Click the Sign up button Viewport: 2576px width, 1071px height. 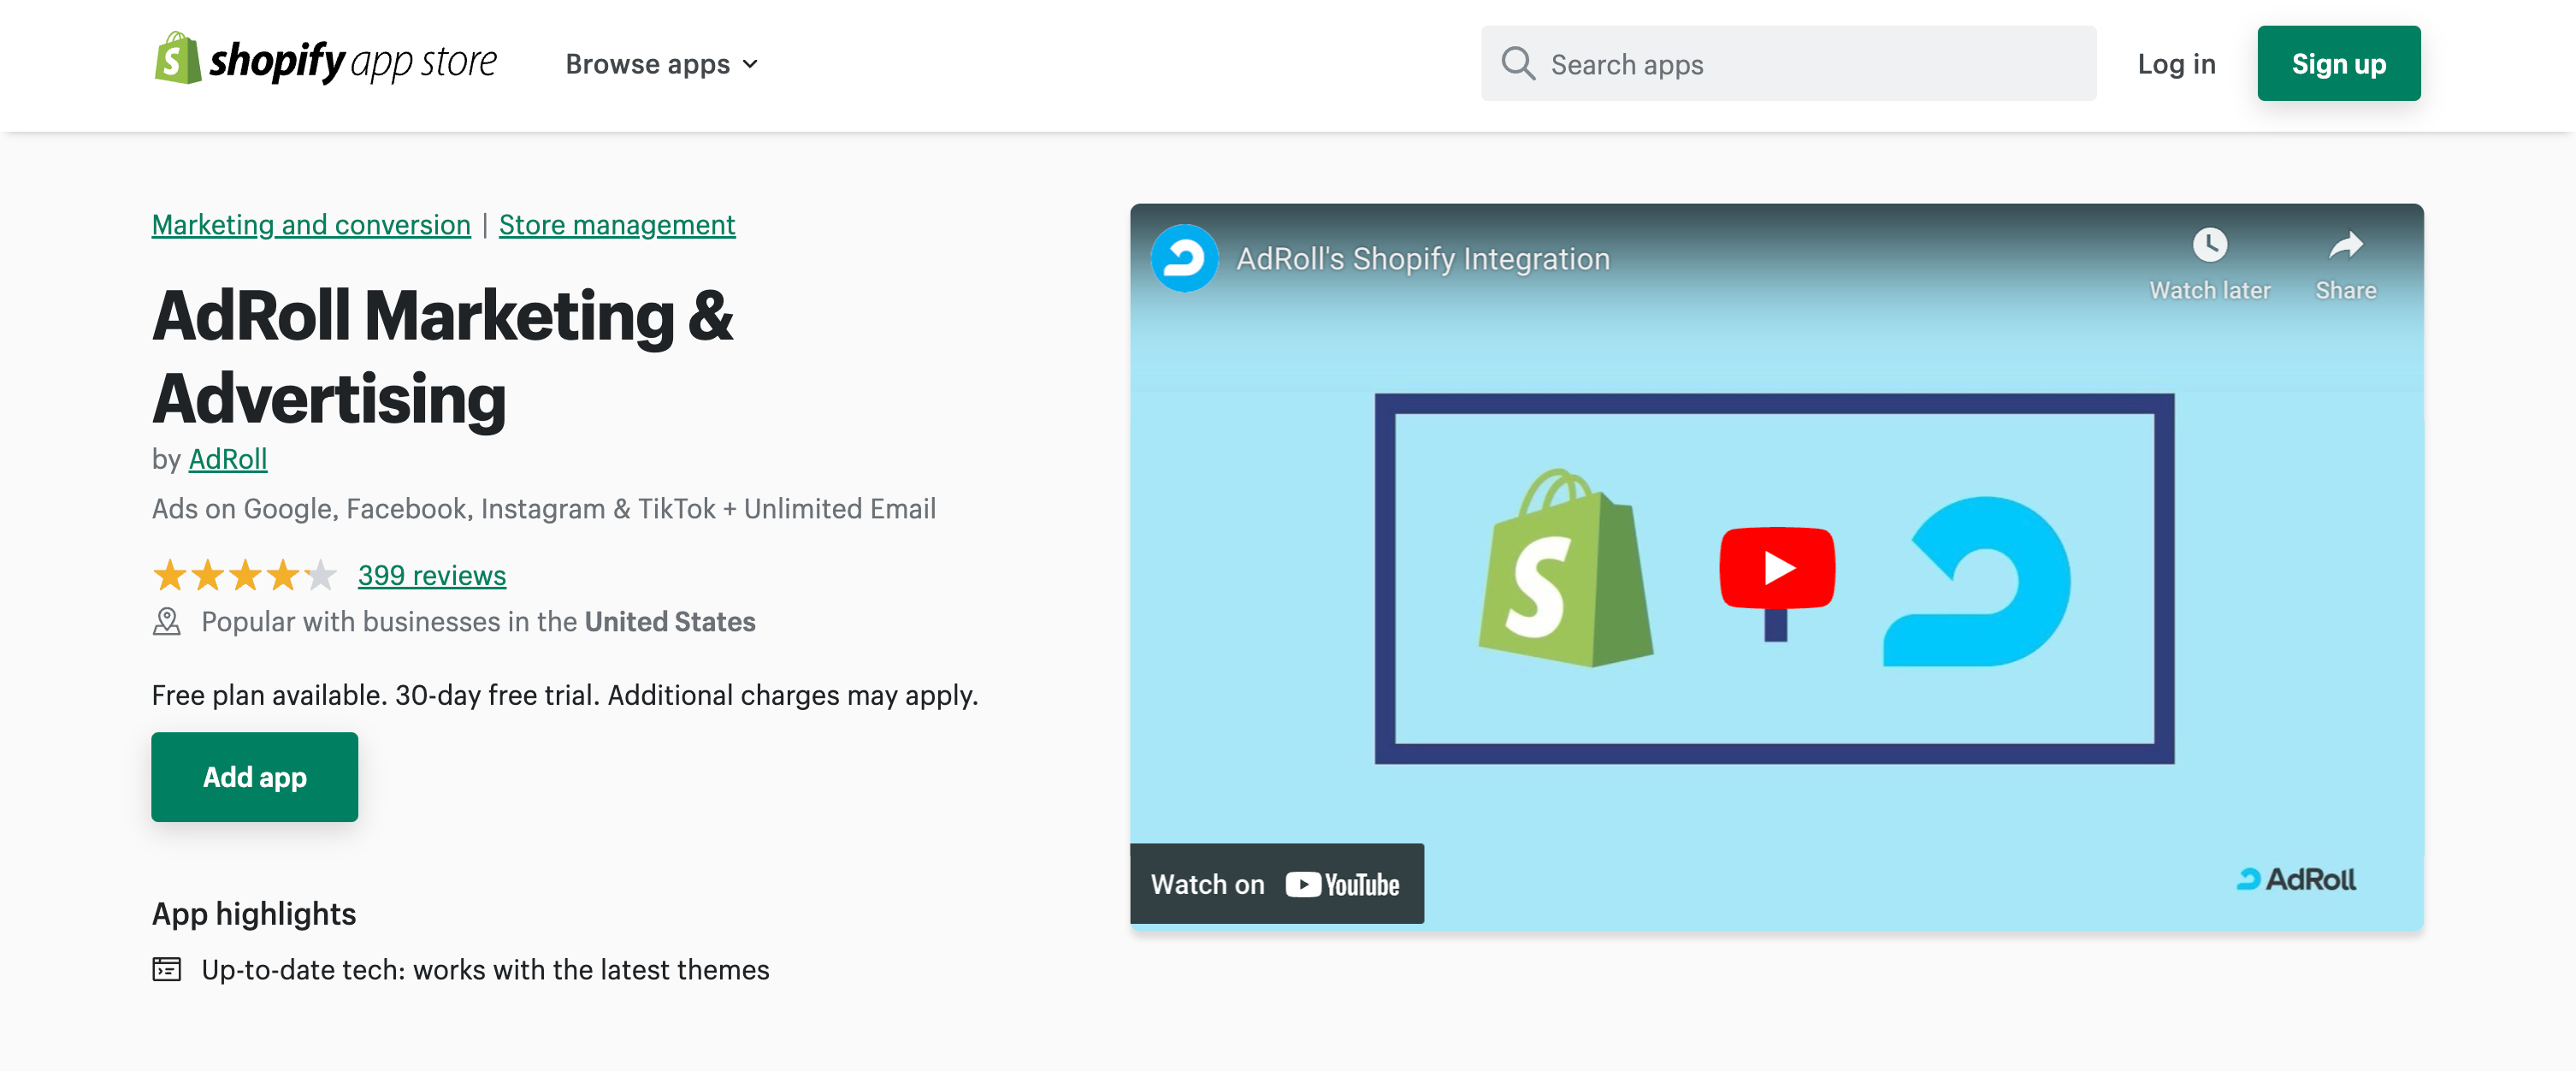tap(2338, 64)
